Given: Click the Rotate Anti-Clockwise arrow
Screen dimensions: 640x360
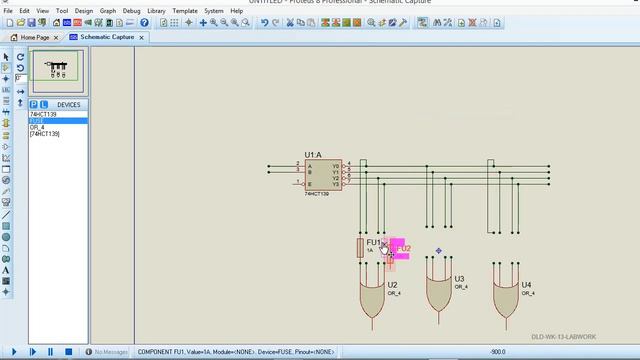Looking at the screenshot, I should (x=20, y=68).
